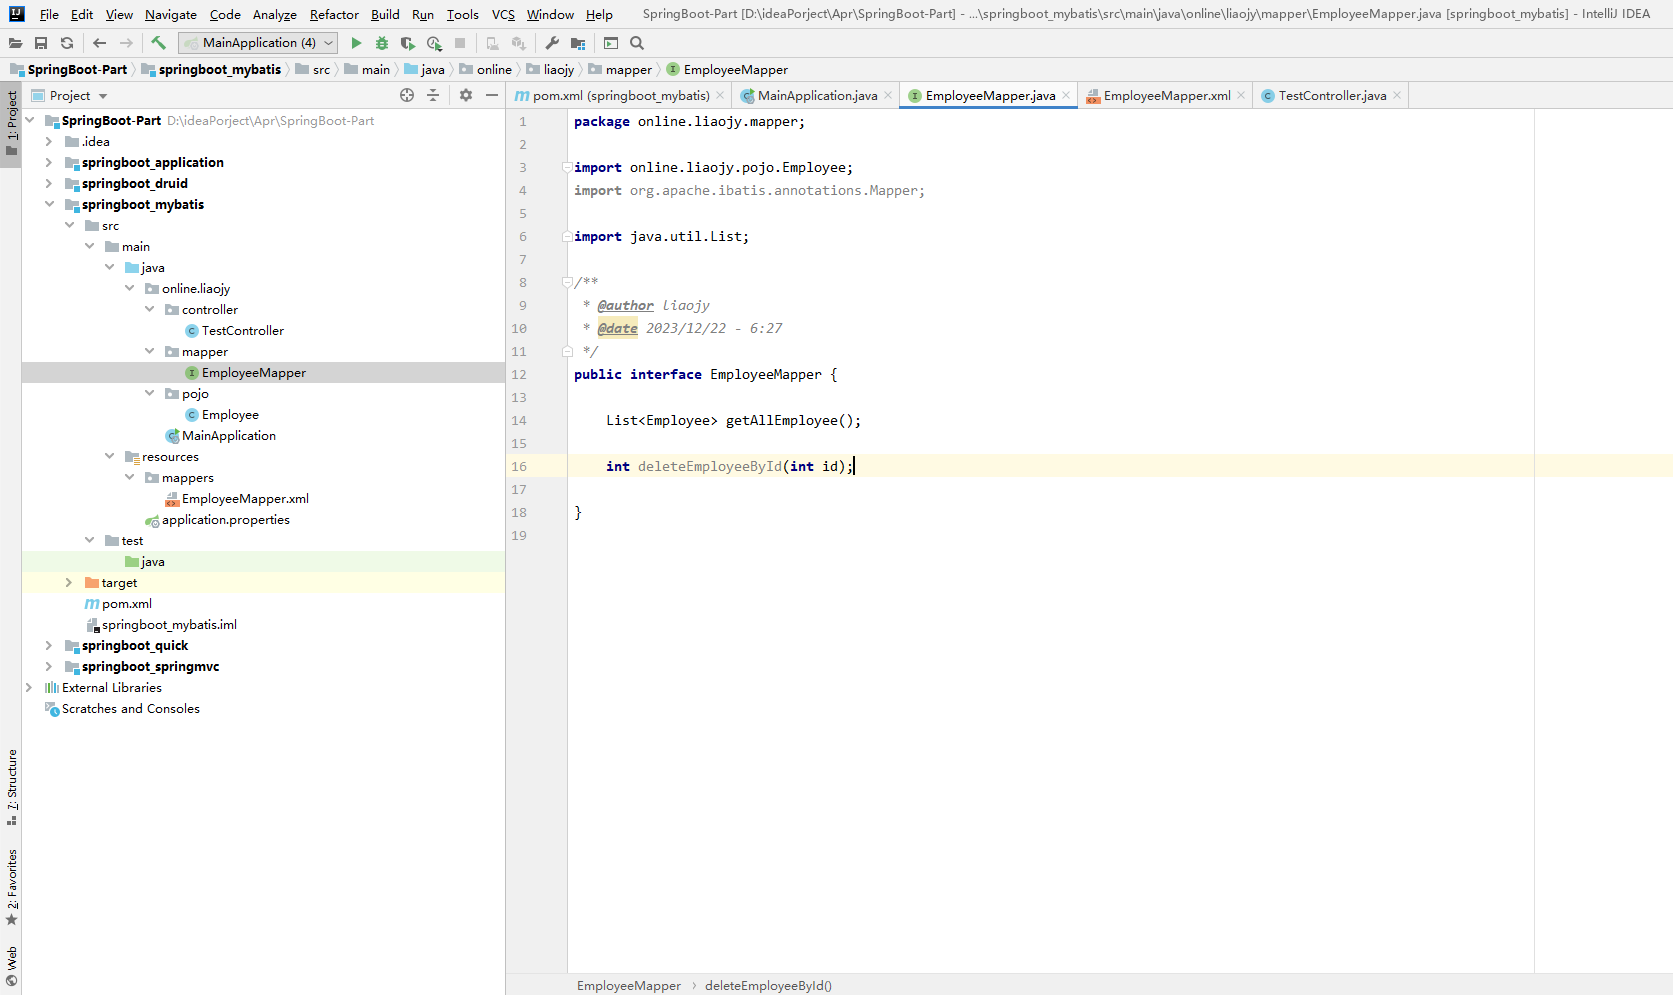Viewport: 1673px width, 995px height.
Task: Open the Refactor menu
Action: (334, 14)
